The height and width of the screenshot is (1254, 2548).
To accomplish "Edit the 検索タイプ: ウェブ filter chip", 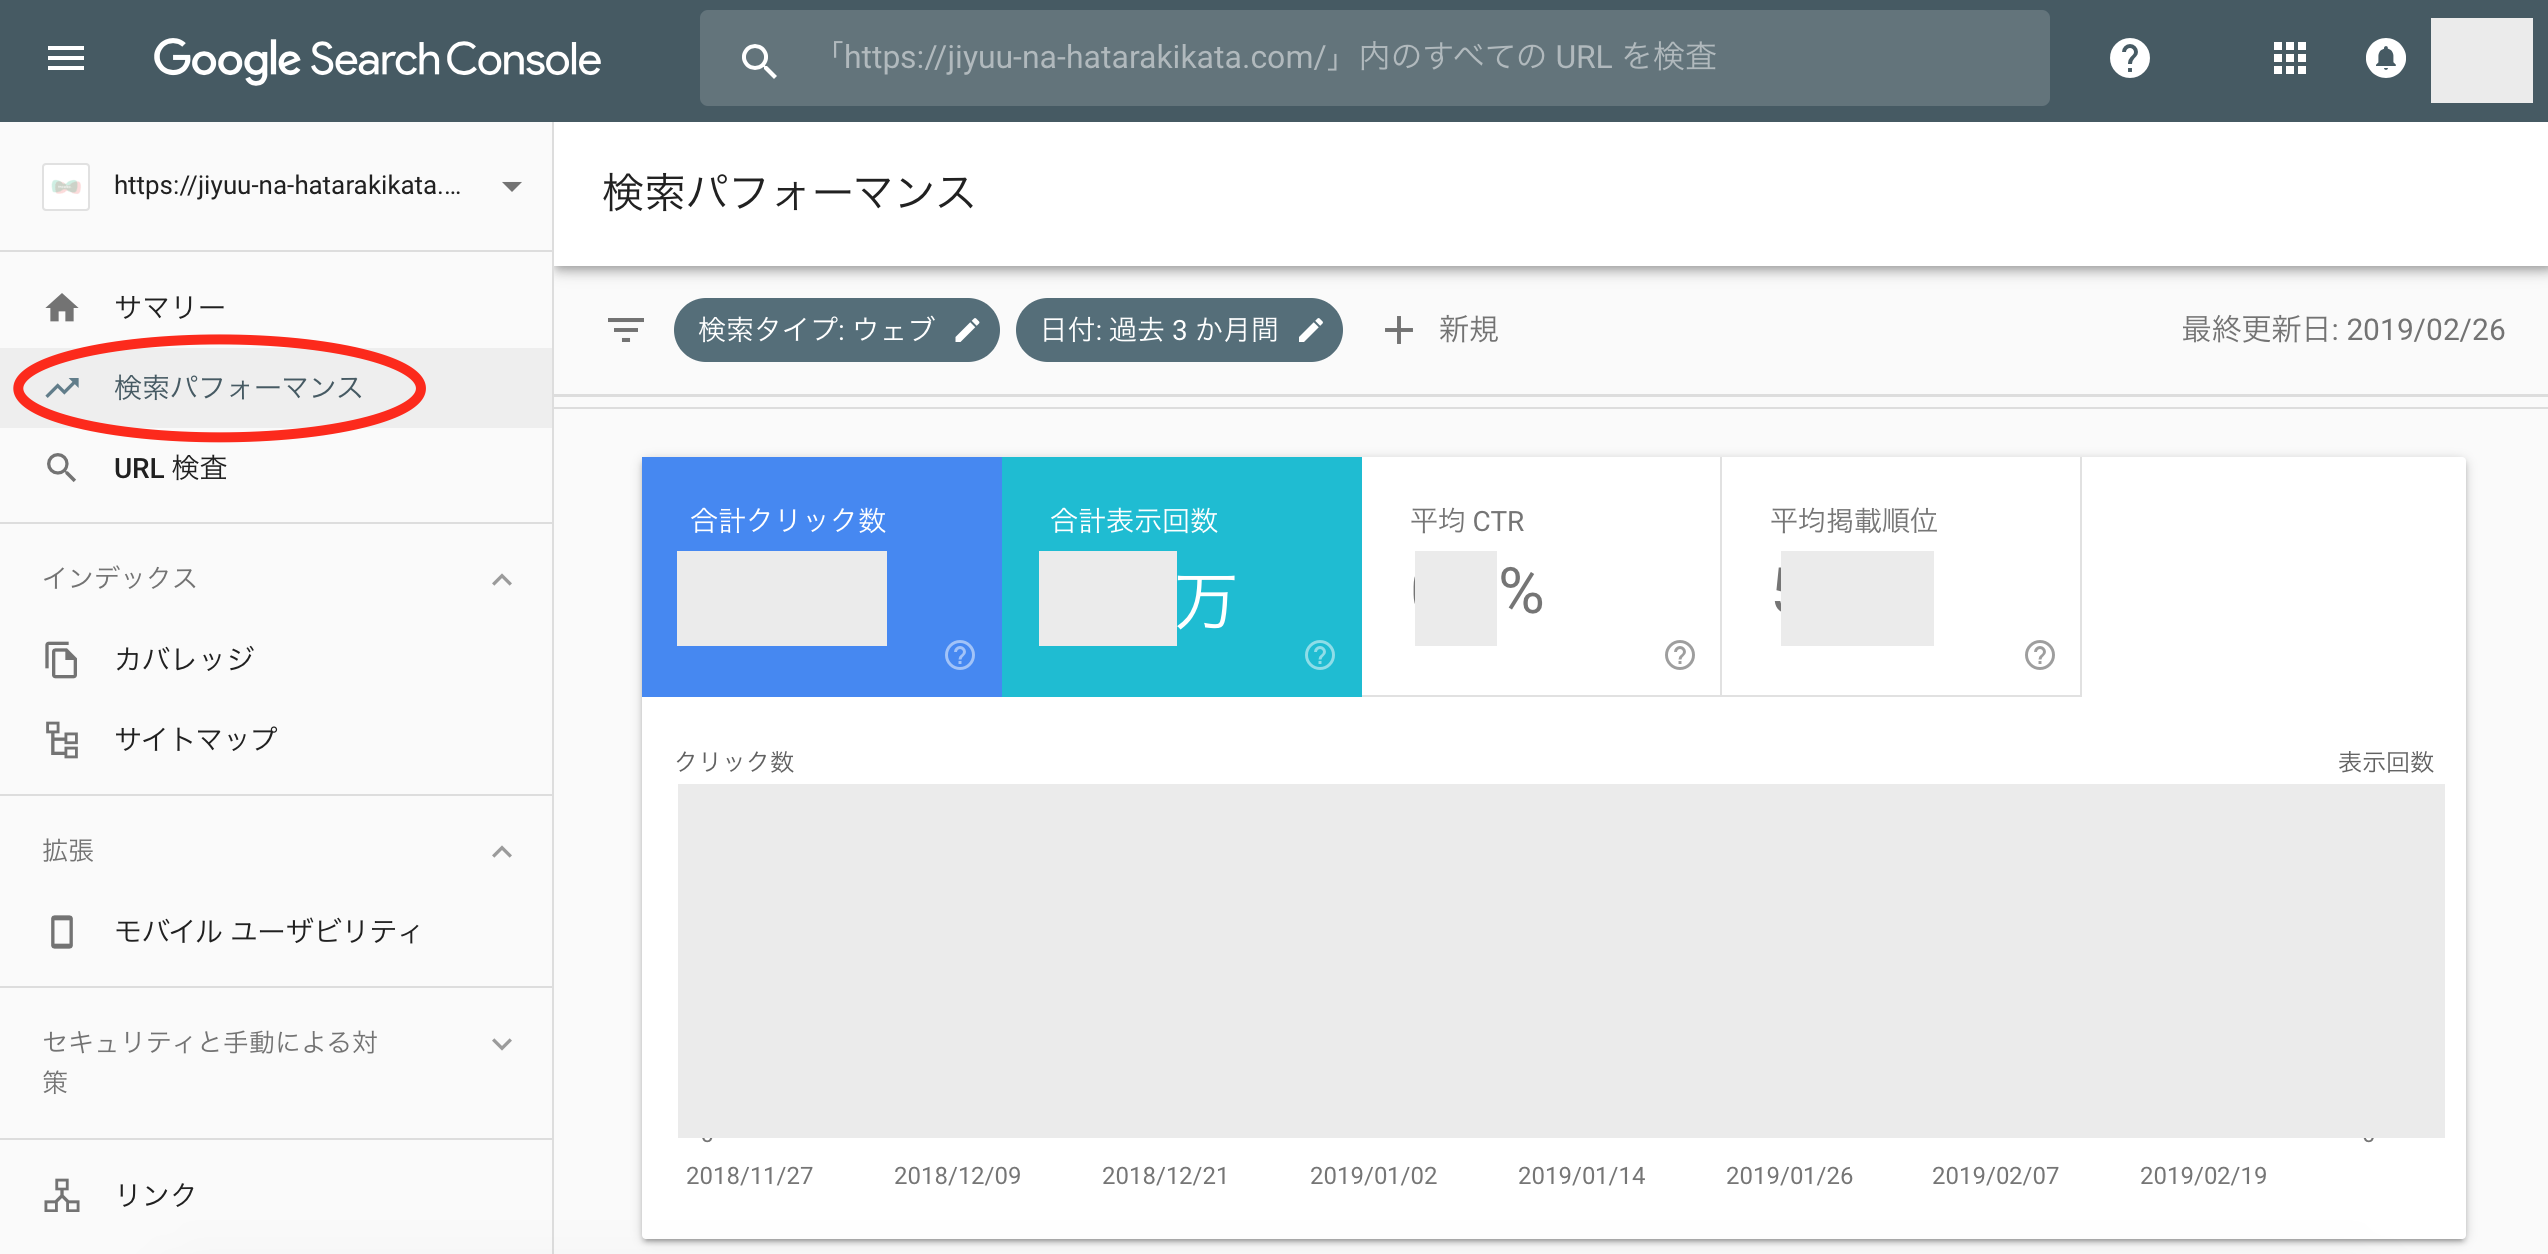I will click(837, 329).
